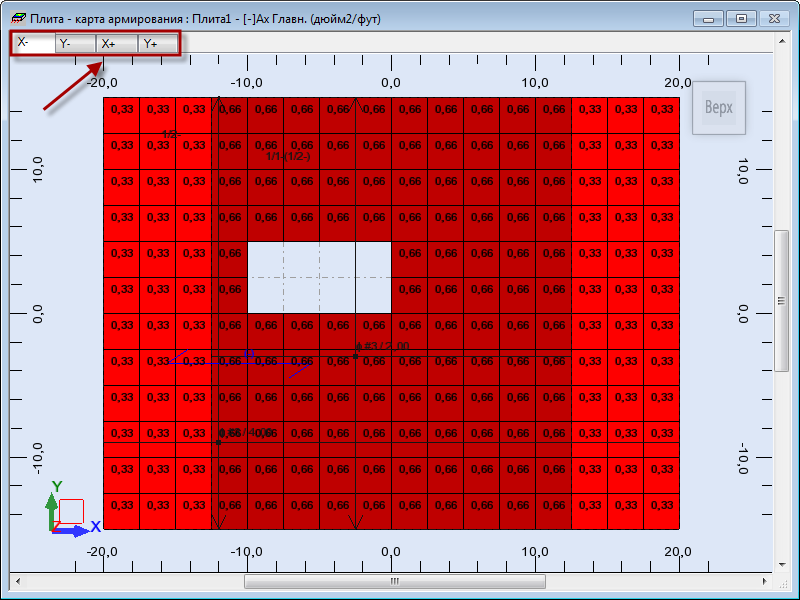Click the window title text Плита - карта армирования
This screenshot has height=600, width=800.
click(106, 19)
